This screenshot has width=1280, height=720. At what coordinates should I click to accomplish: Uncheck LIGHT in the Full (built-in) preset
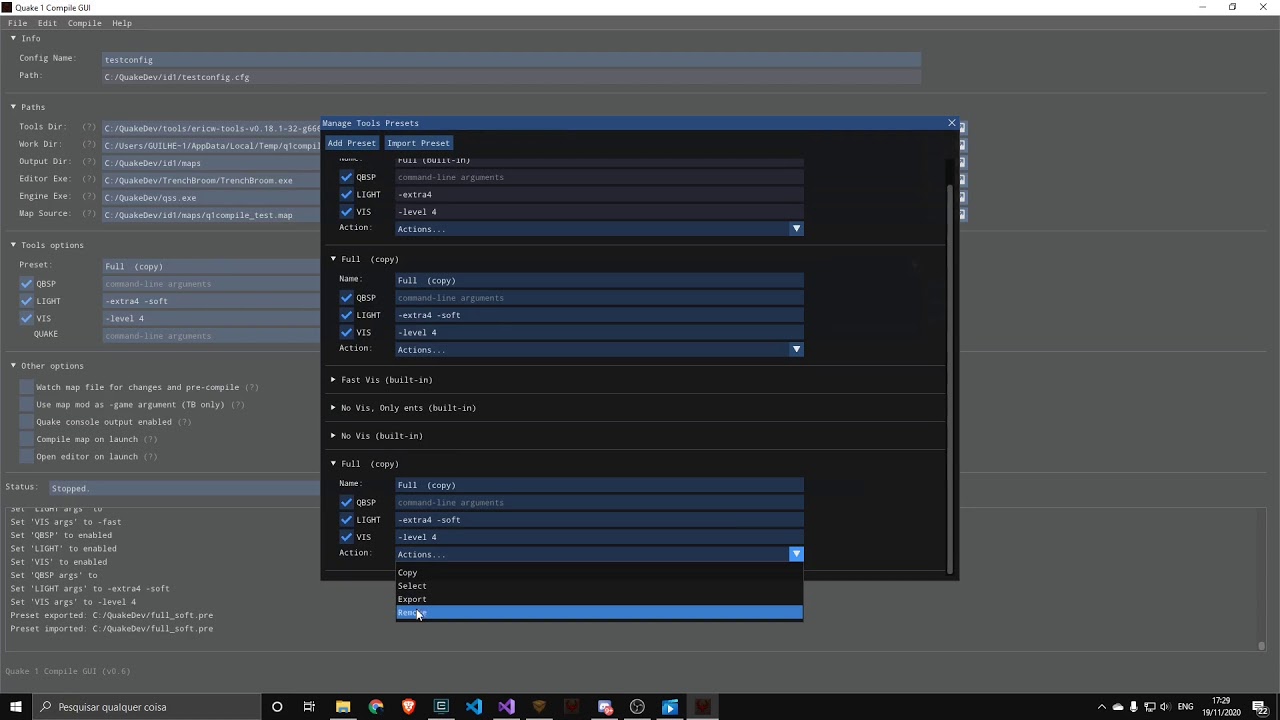coord(347,194)
